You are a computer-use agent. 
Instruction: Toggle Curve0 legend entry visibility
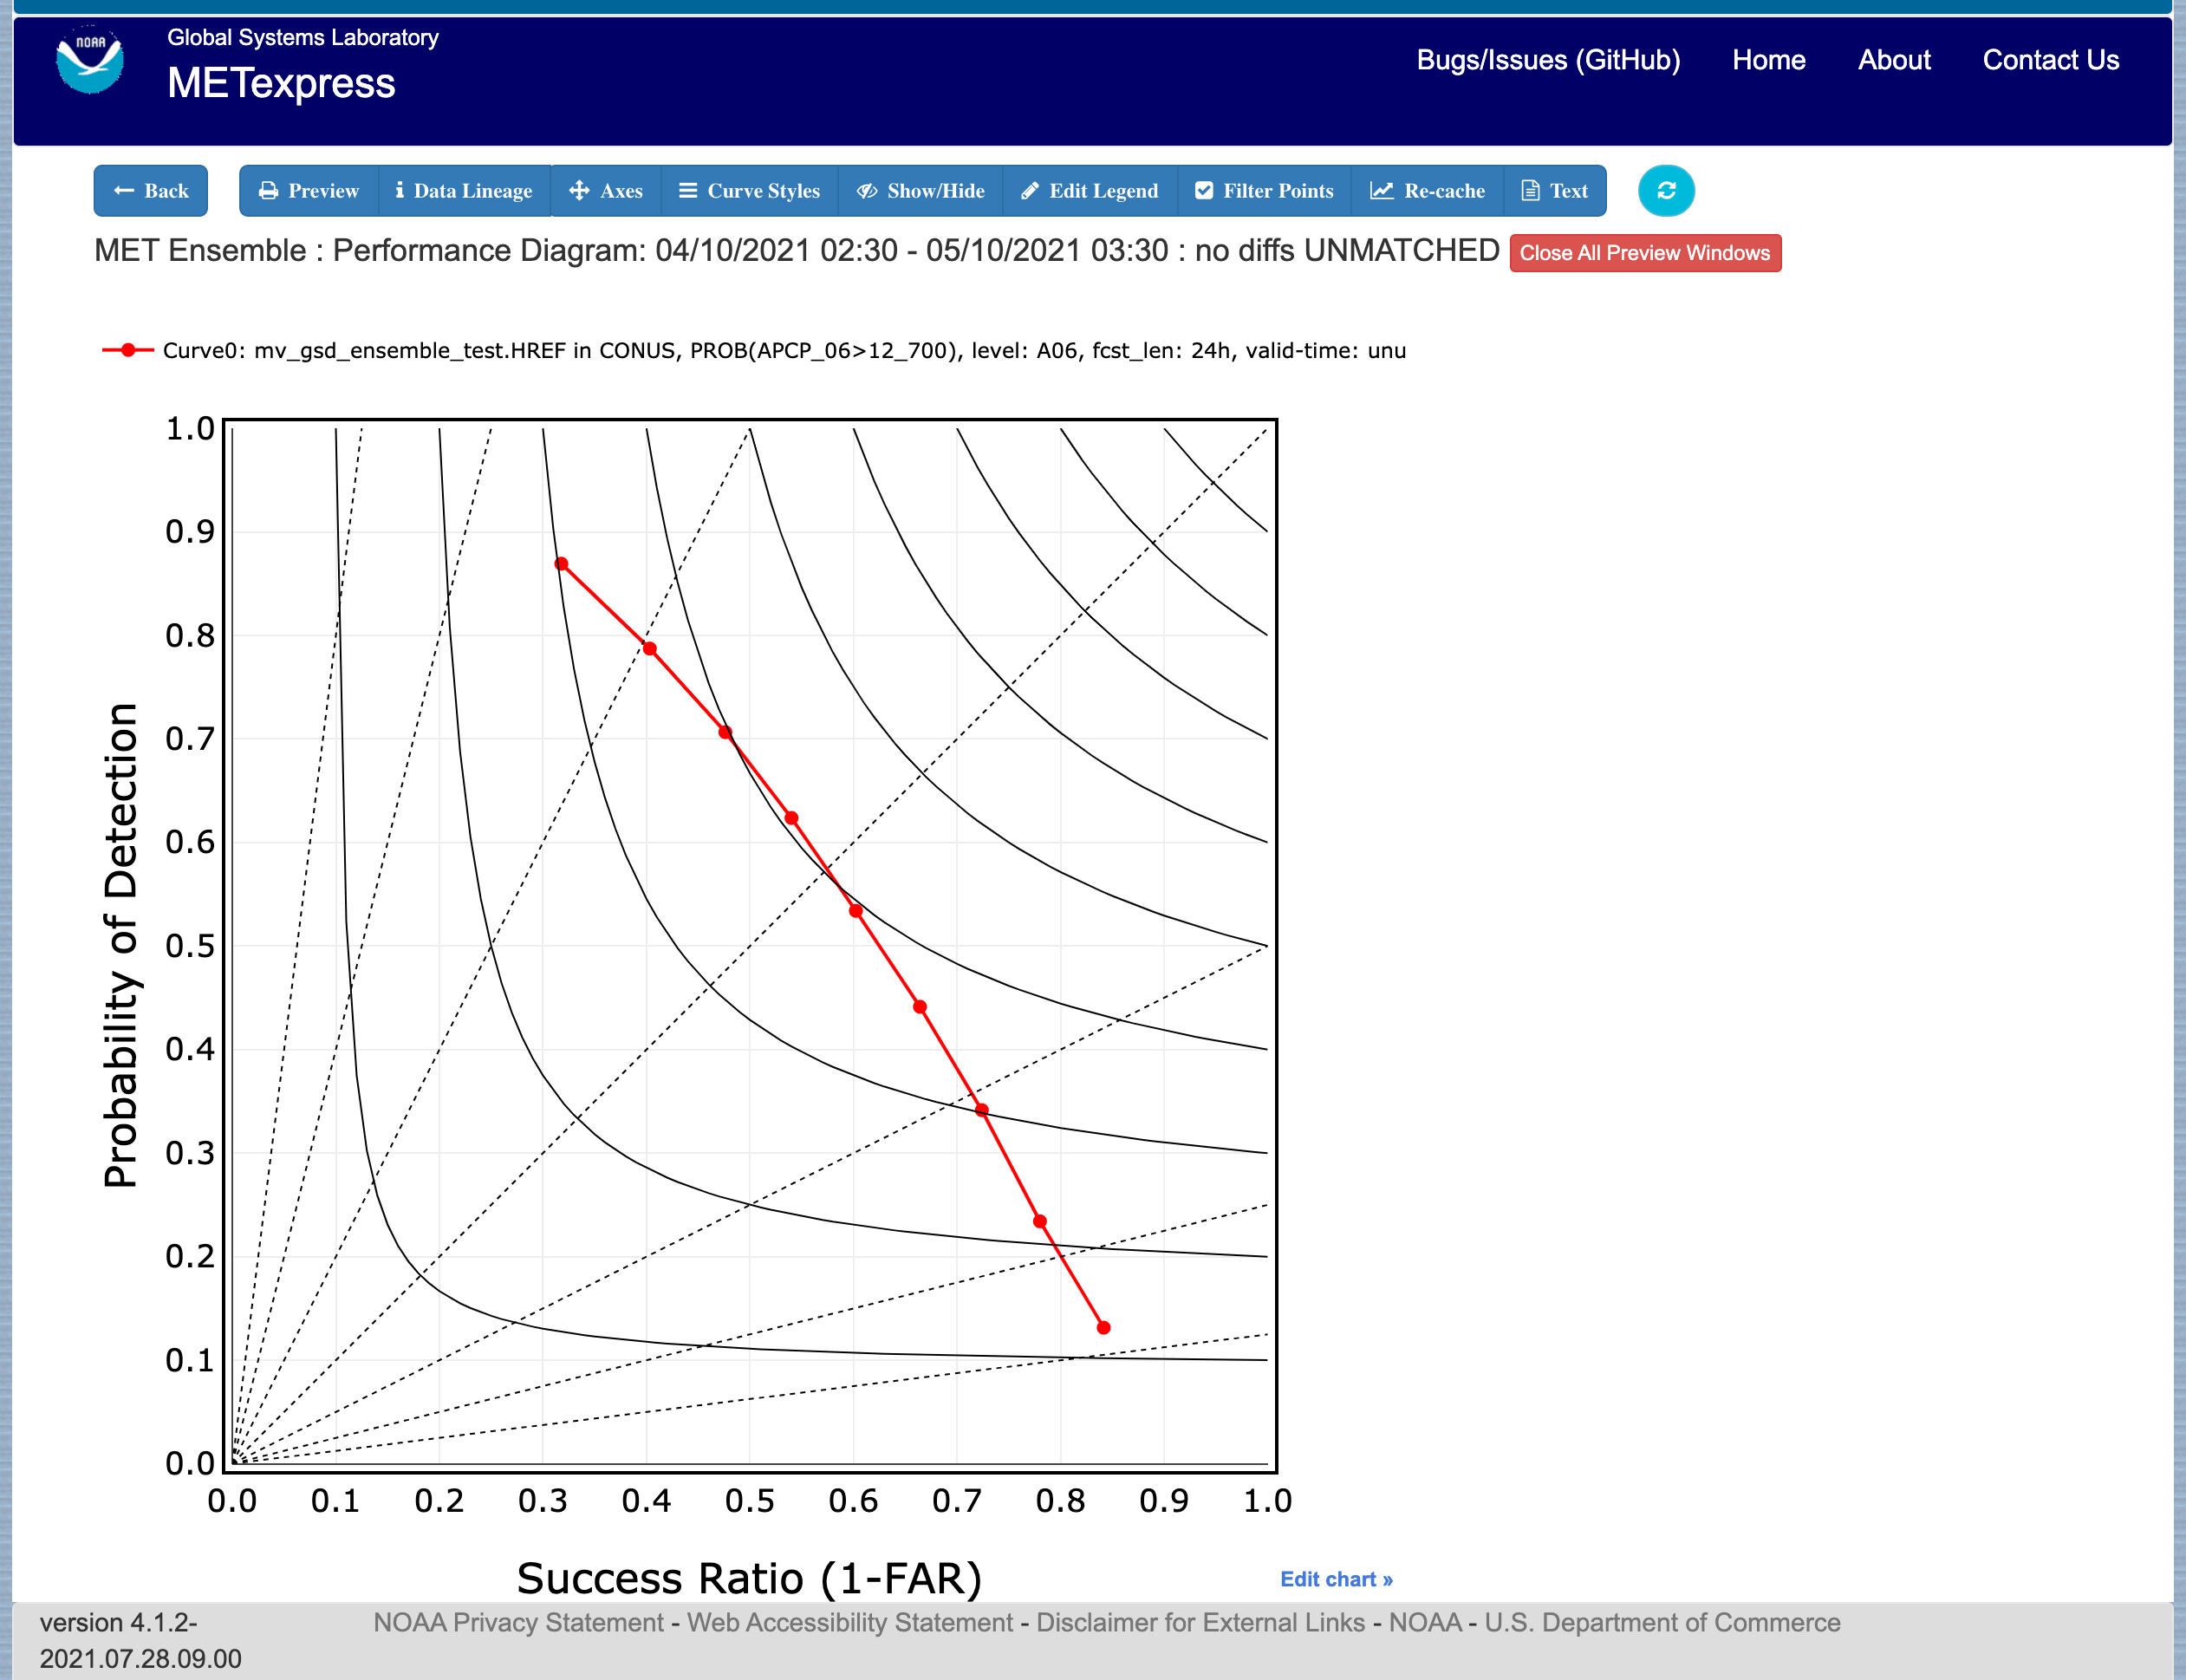(x=754, y=350)
